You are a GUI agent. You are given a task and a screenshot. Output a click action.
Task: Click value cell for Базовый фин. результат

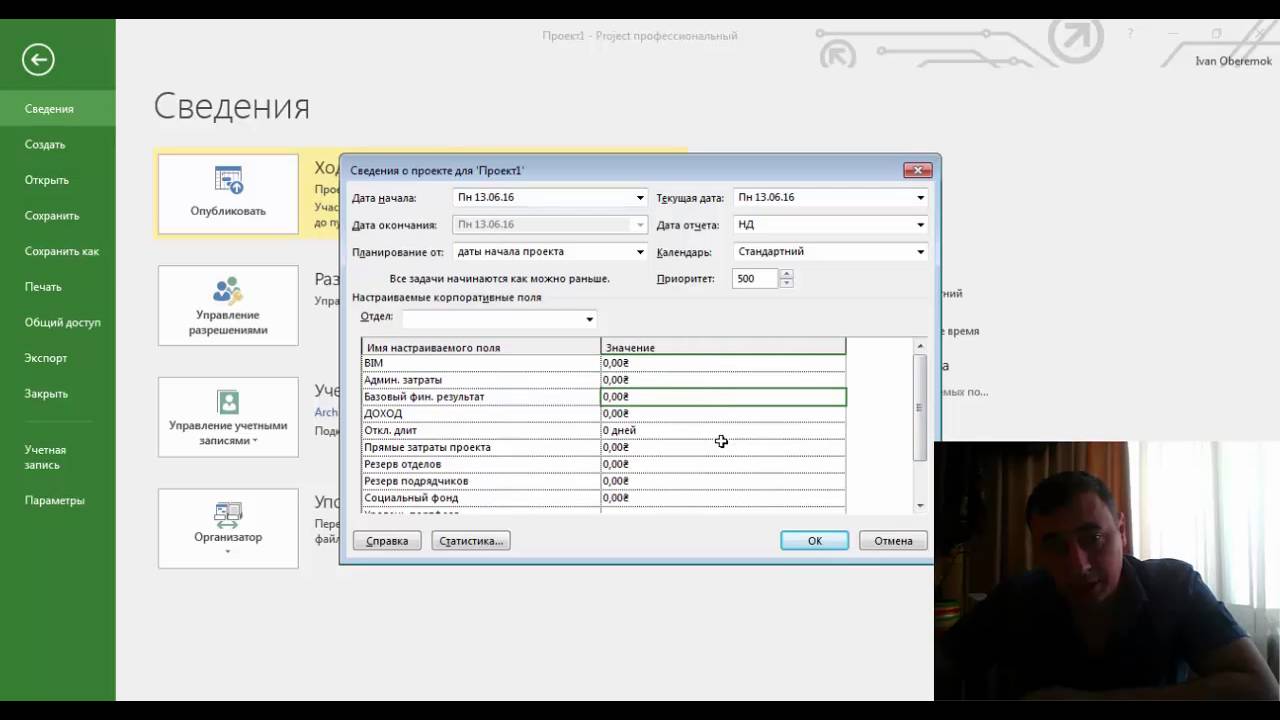[723, 397]
